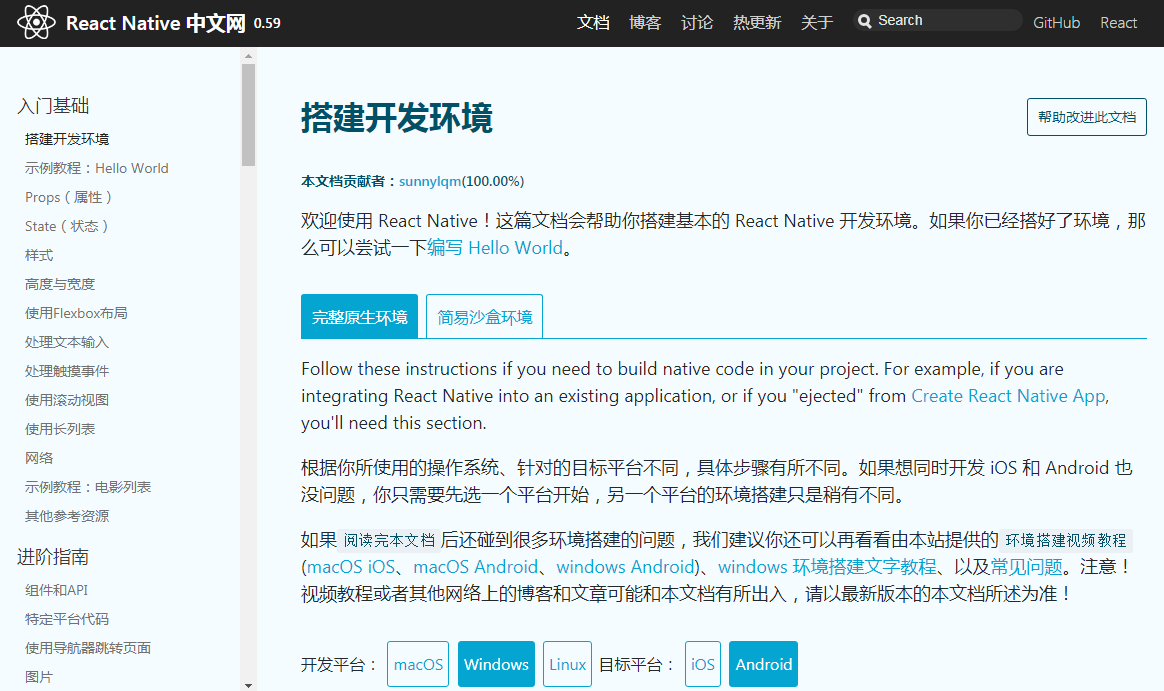This screenshot has height=691, width=1164.
Task: Open sidebar item 使用Flexbox布局
Action: [76, 313]
